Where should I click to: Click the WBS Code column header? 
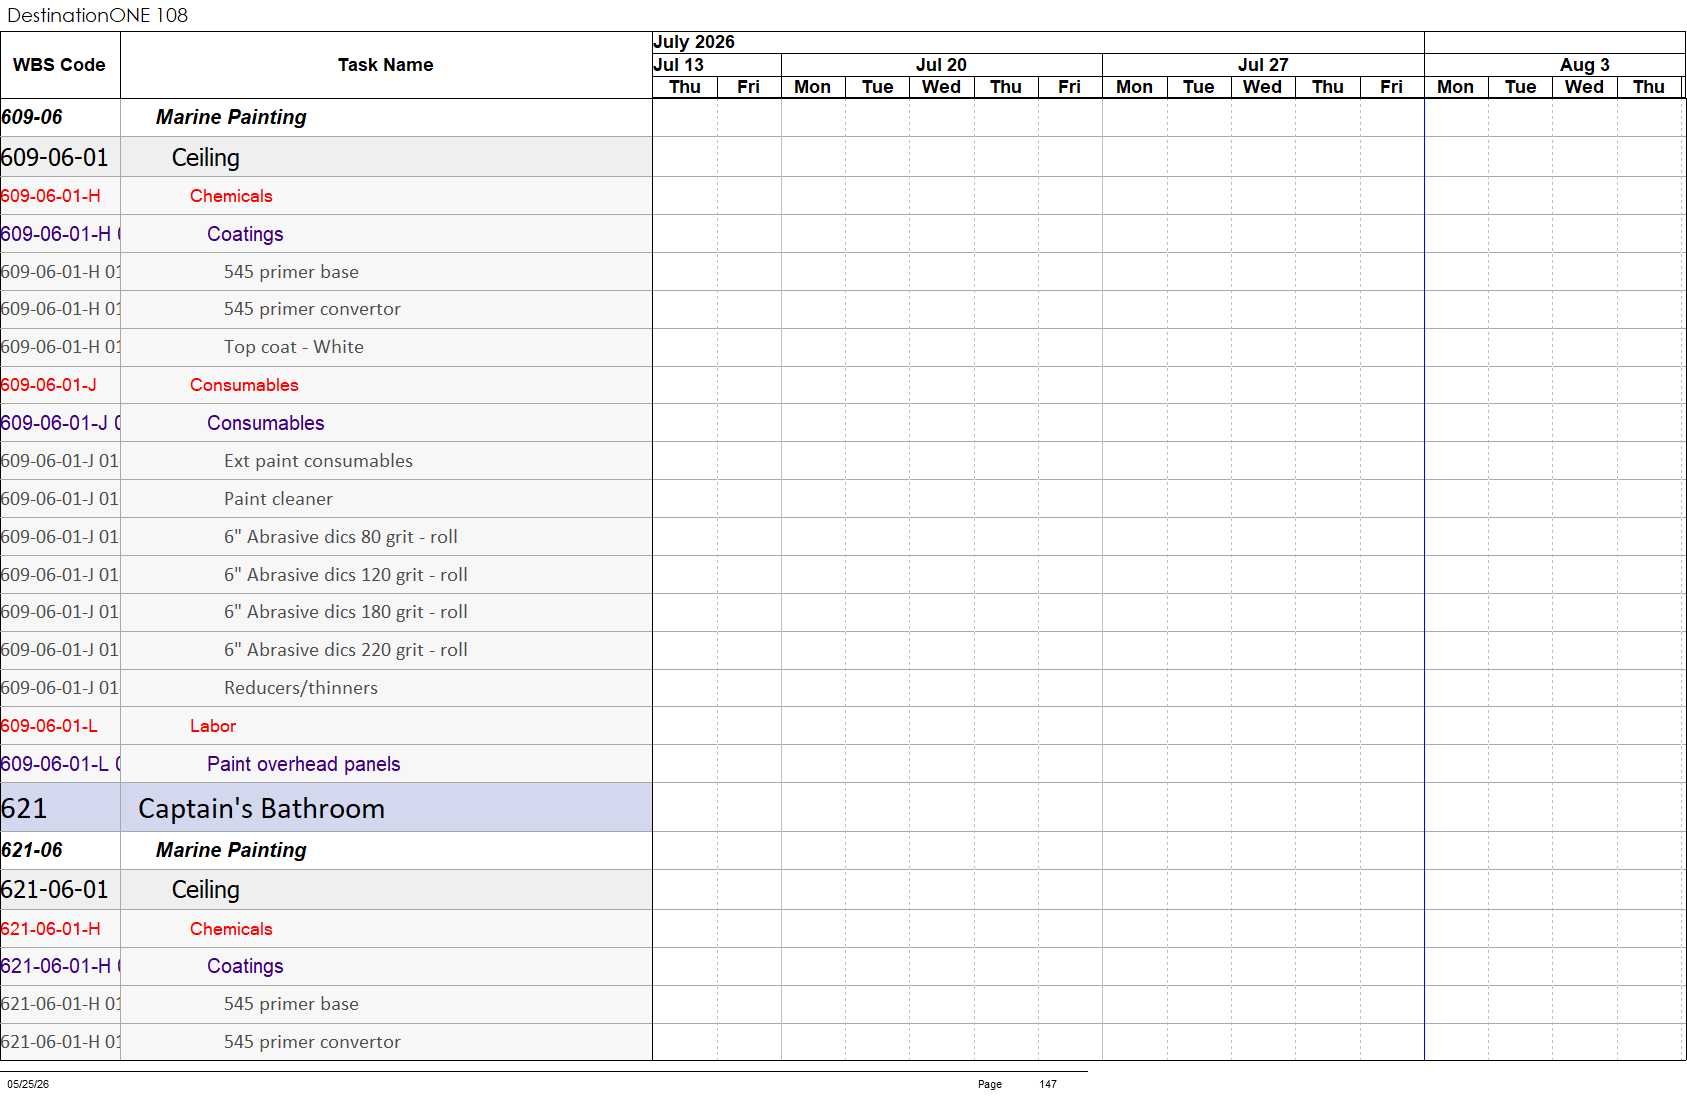[x=59, y=65]
